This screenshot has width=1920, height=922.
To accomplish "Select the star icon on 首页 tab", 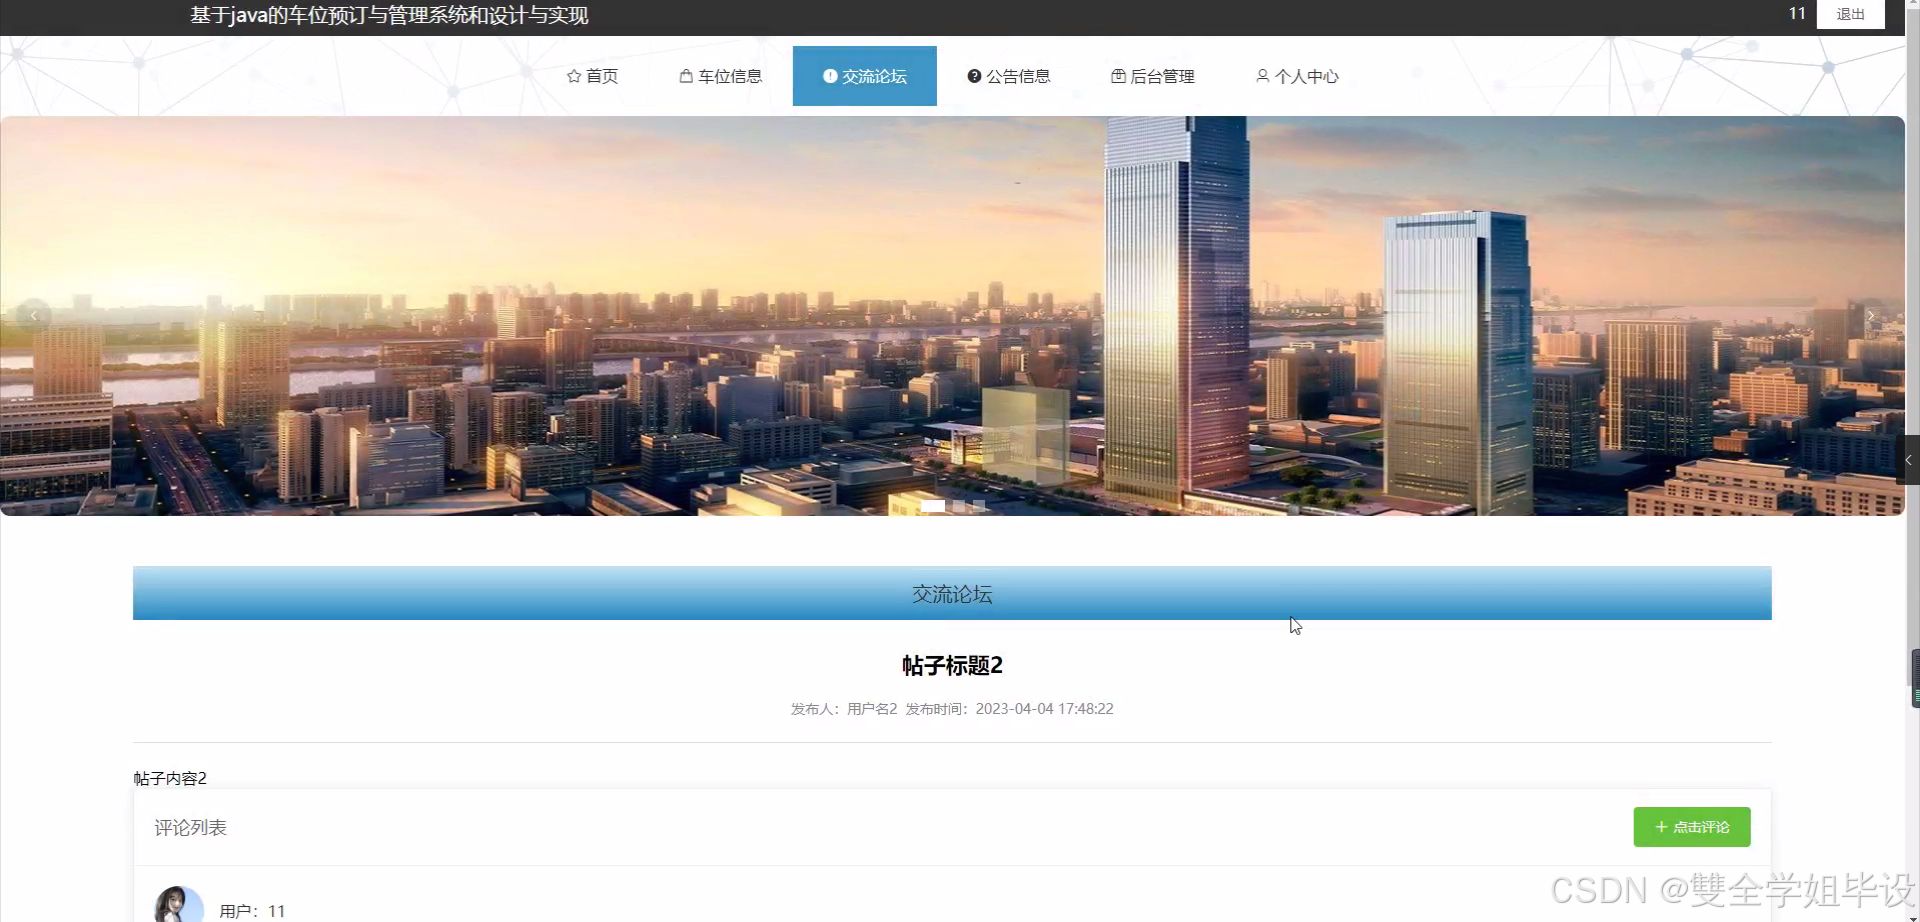I will [574, 75].
